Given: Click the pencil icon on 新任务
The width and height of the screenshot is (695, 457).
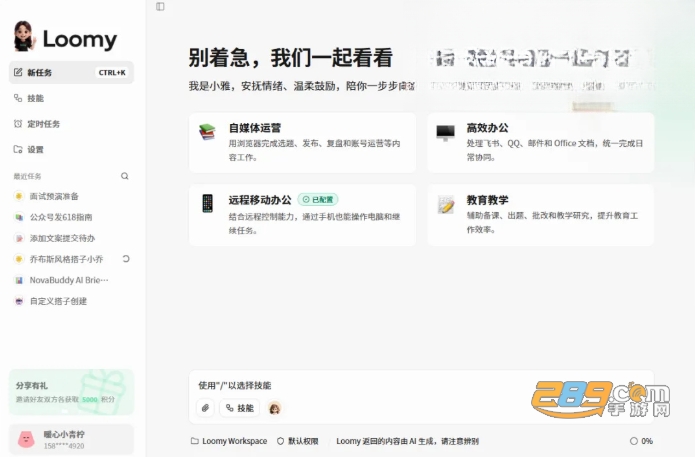Looking at the screenshot, I should (18, 72).
